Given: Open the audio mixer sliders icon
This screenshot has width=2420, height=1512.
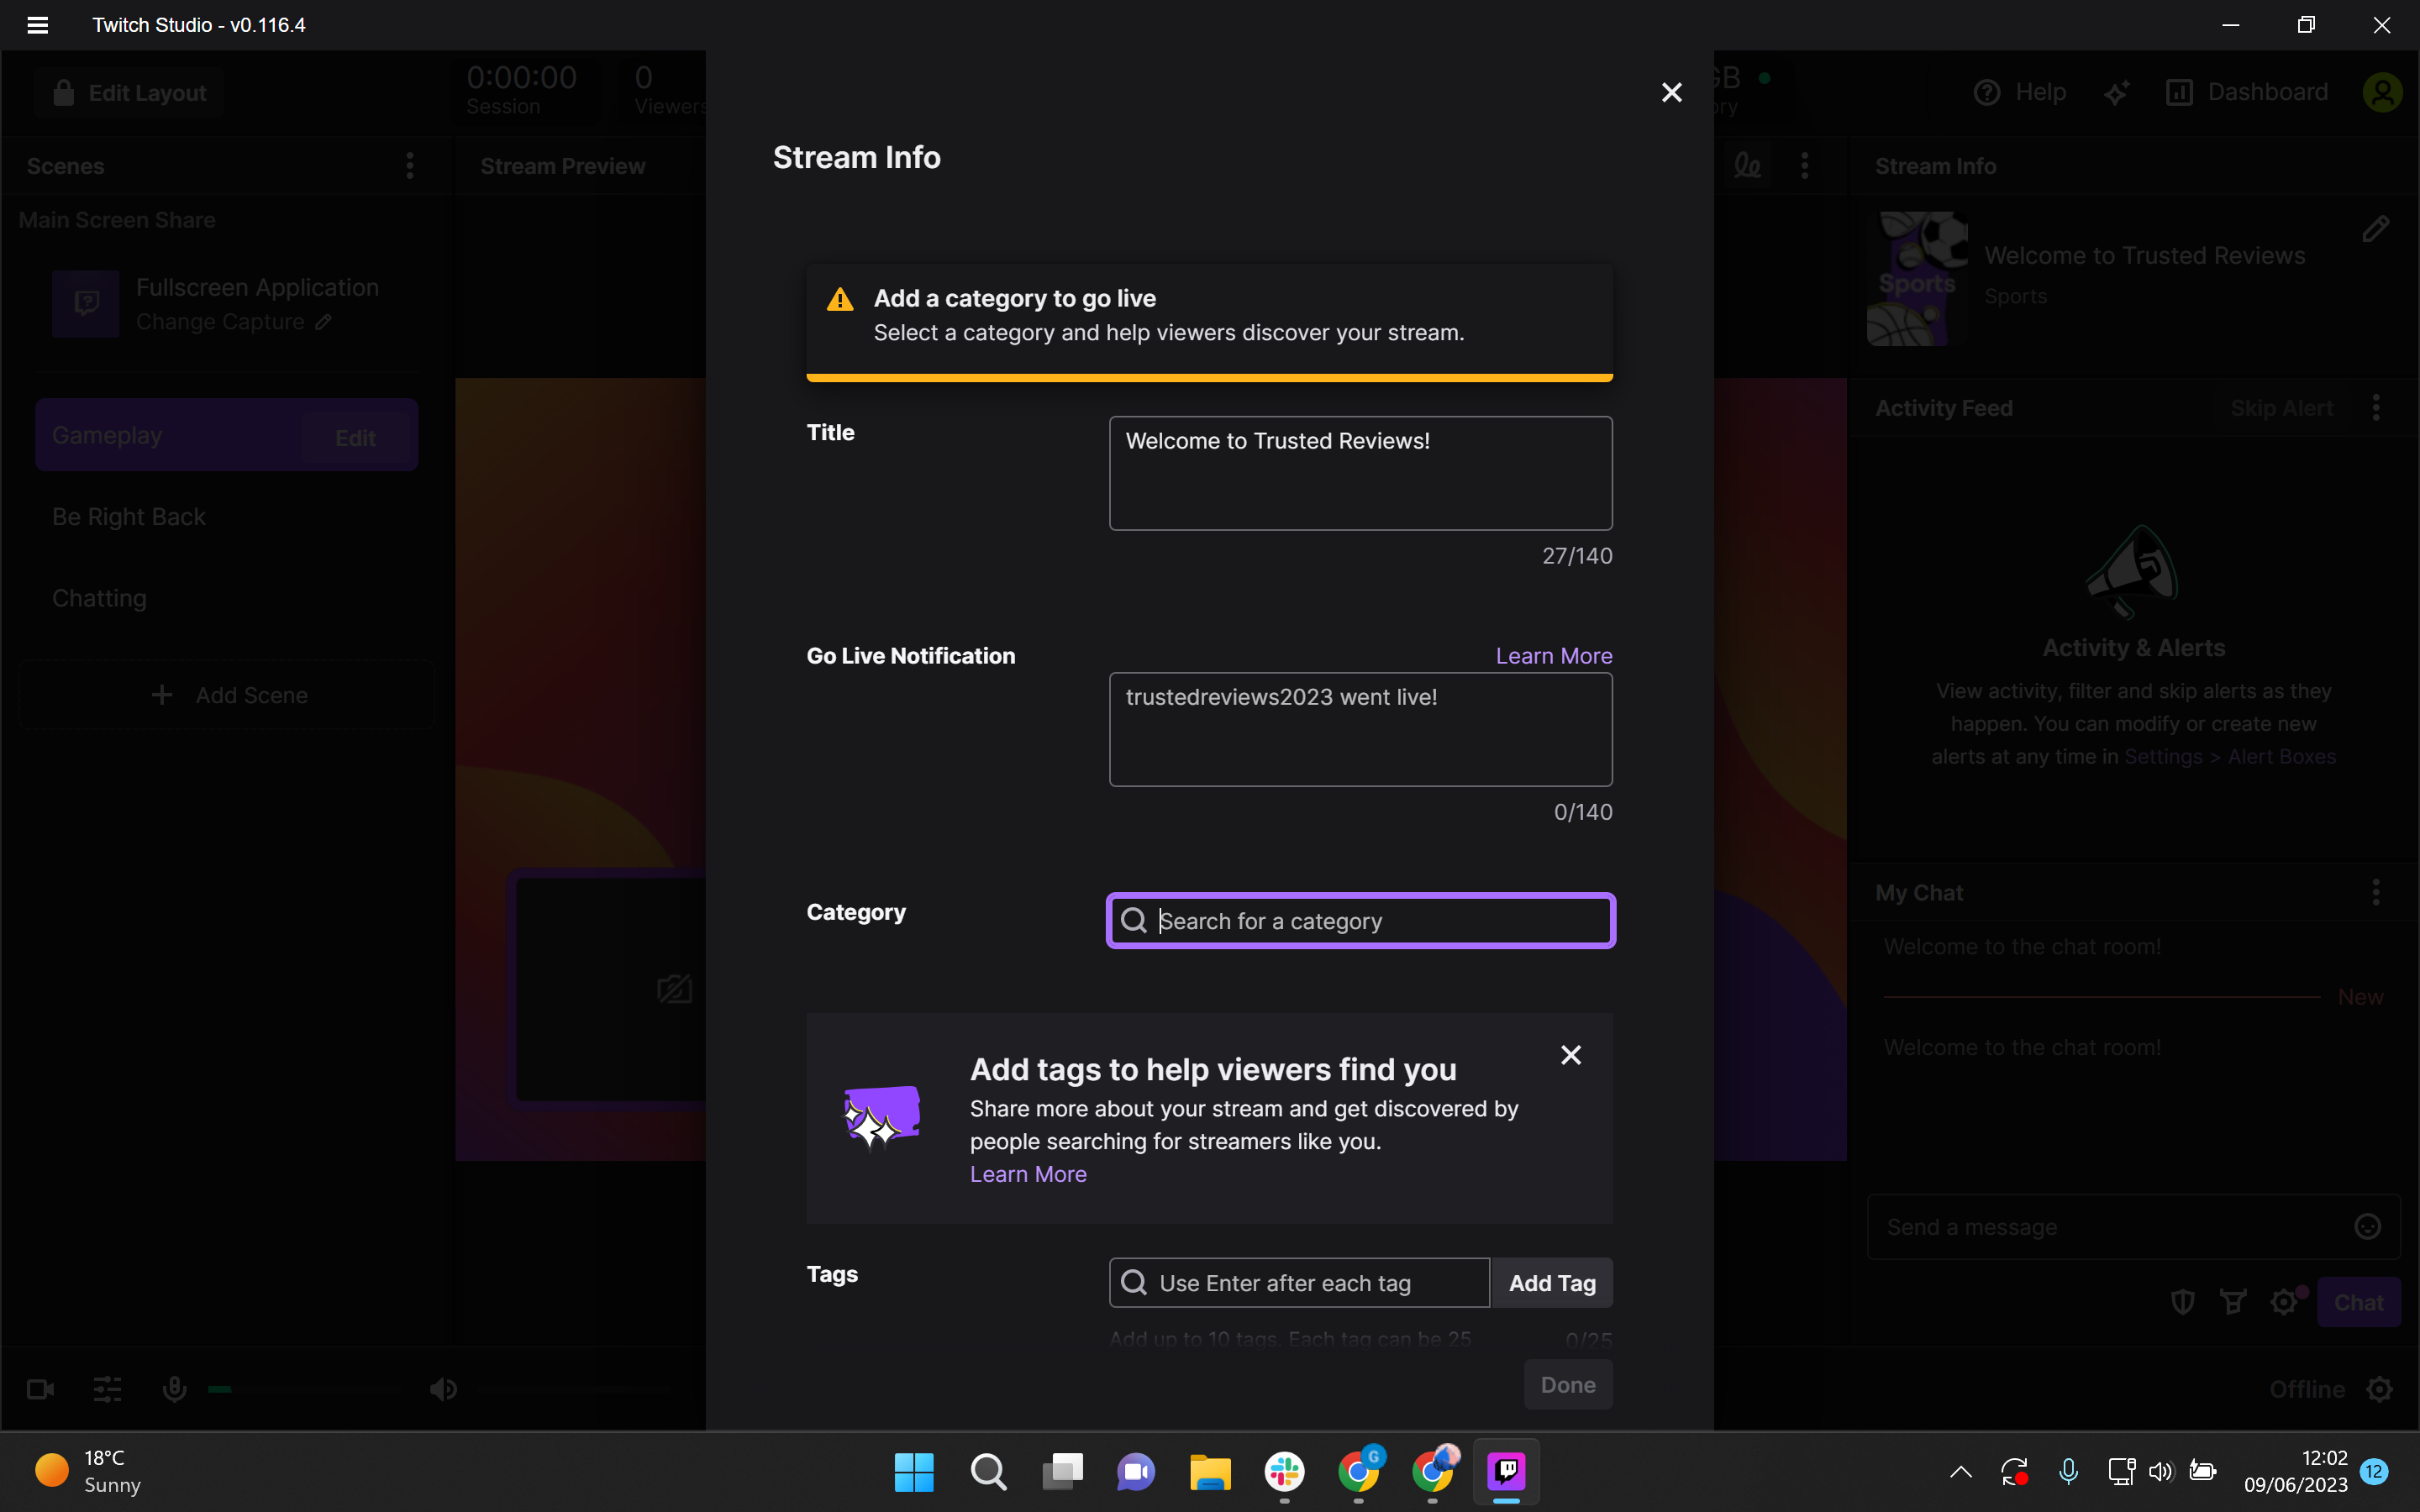Looking at the screenshot, I should [x=107, y=1389].
